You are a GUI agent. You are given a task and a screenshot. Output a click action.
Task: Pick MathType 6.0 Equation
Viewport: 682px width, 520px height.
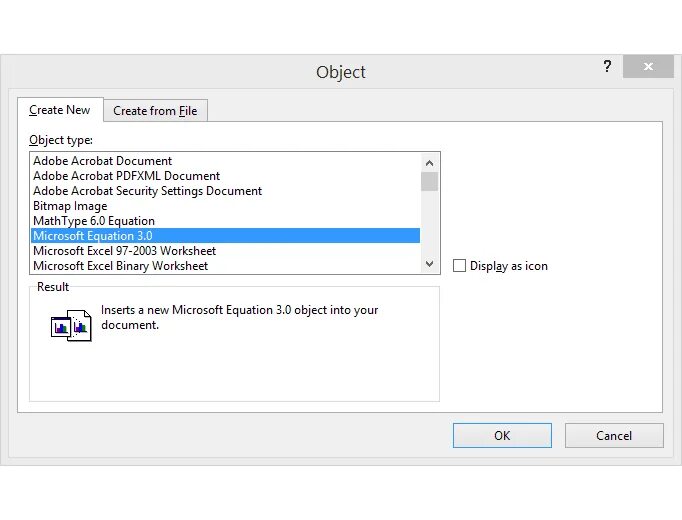tap(225, 221)
